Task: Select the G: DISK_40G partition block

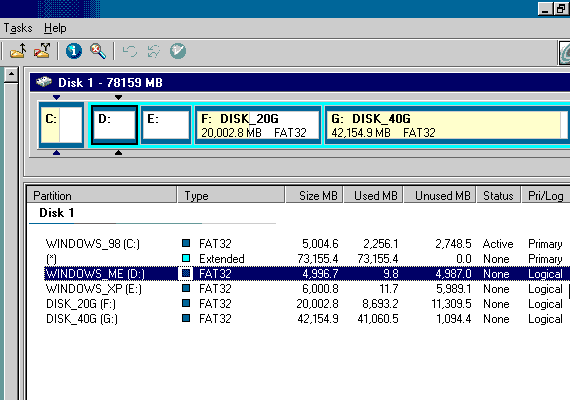Action: (447, 125)
